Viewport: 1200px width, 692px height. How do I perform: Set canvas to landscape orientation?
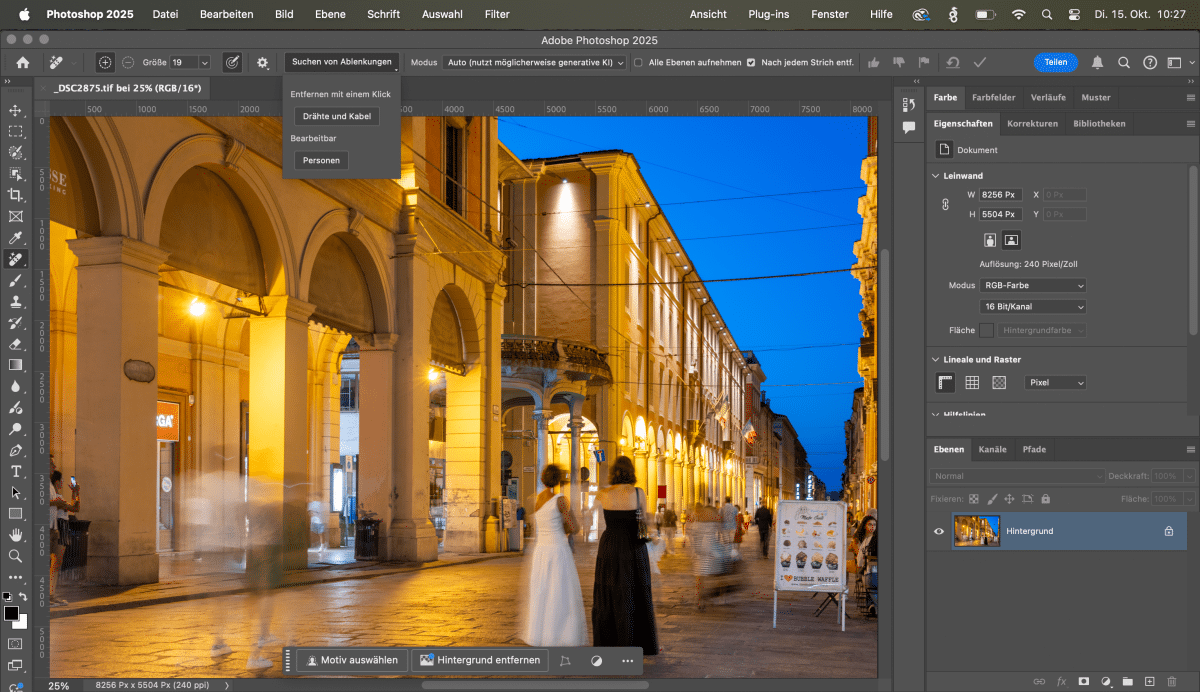1011,240
